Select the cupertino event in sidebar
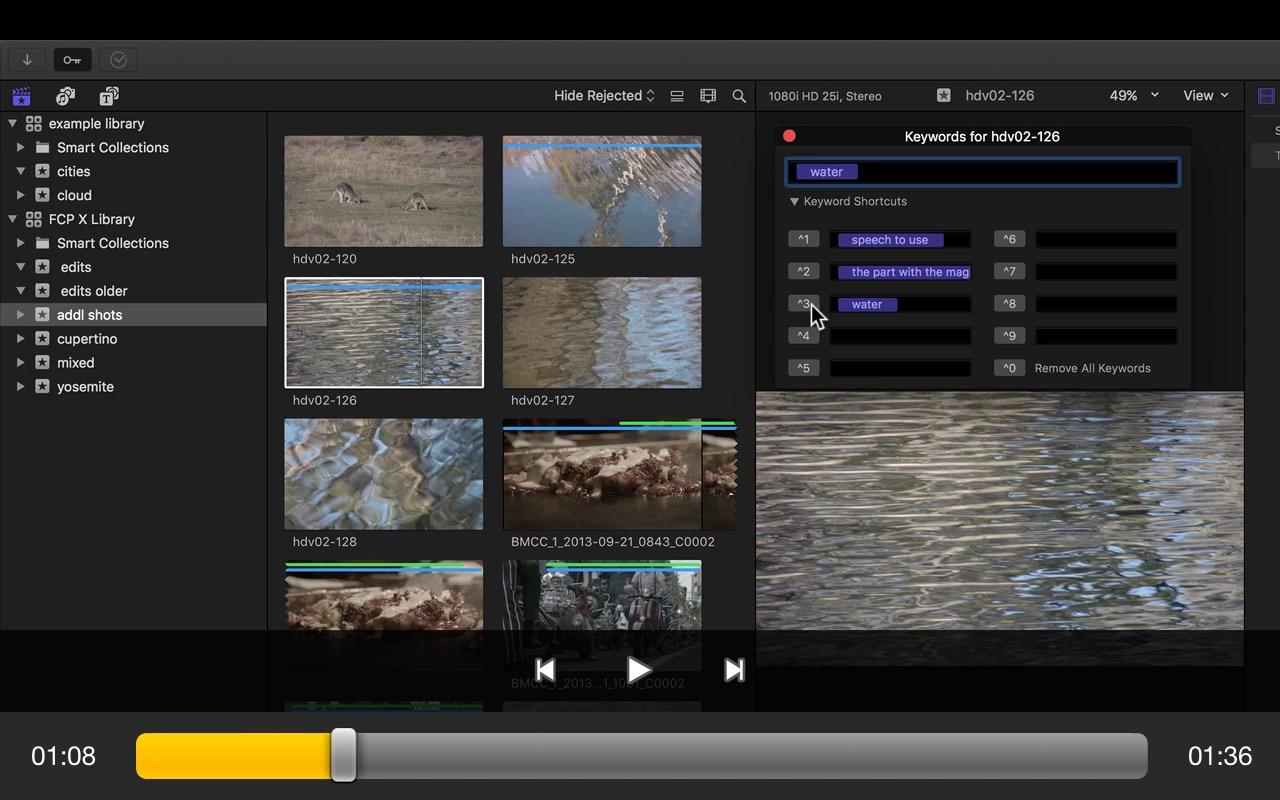 tap(87, 339)
